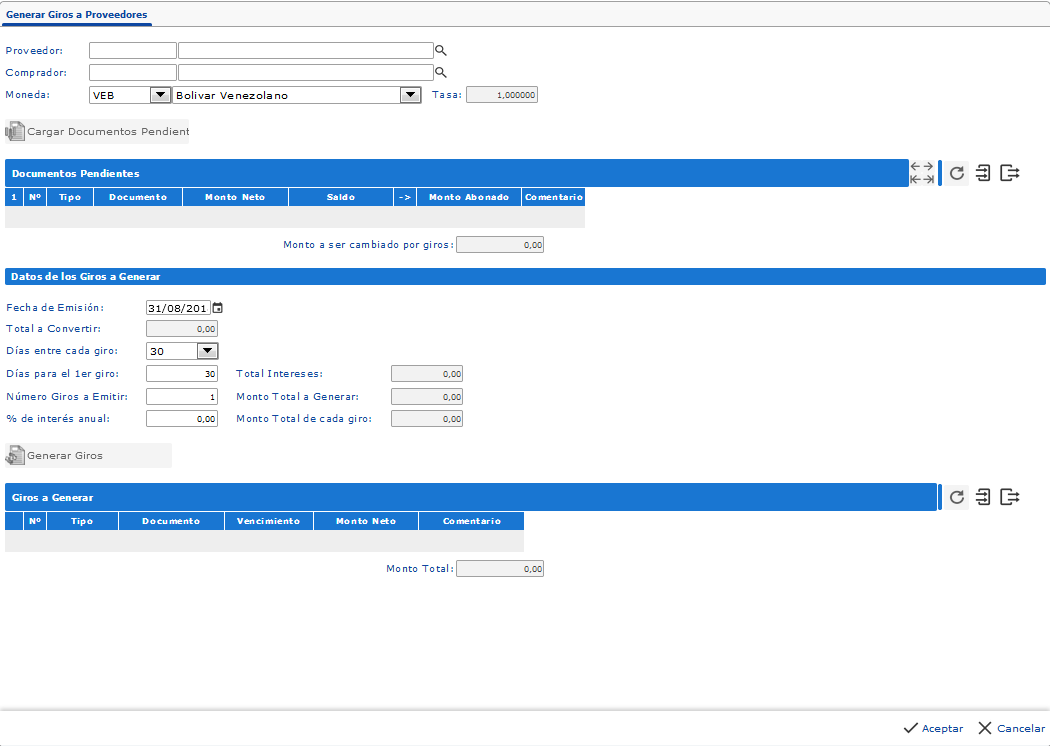
Task: Click the Total Intereses field
Action: 427,374
